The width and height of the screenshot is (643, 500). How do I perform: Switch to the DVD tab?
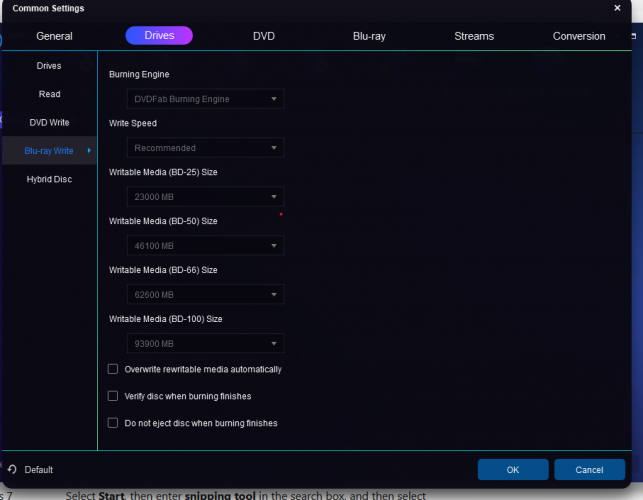264,36
